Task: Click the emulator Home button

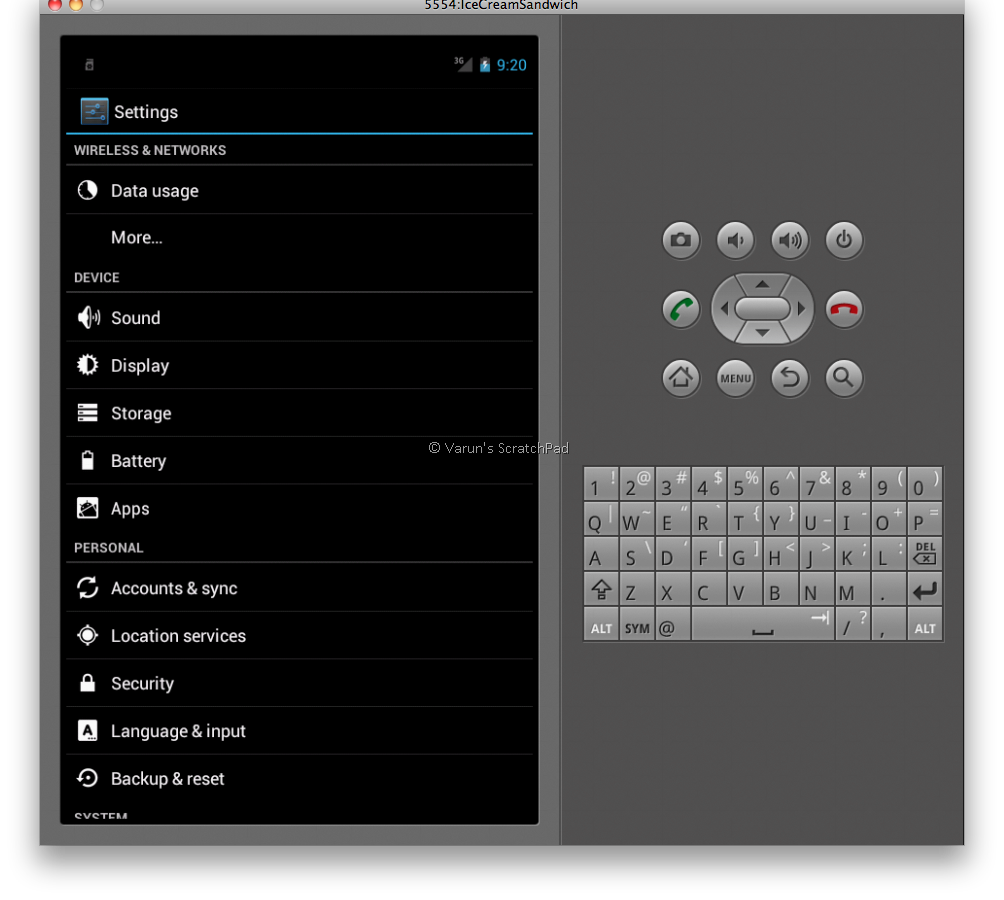Action: (x=680, y=378)
